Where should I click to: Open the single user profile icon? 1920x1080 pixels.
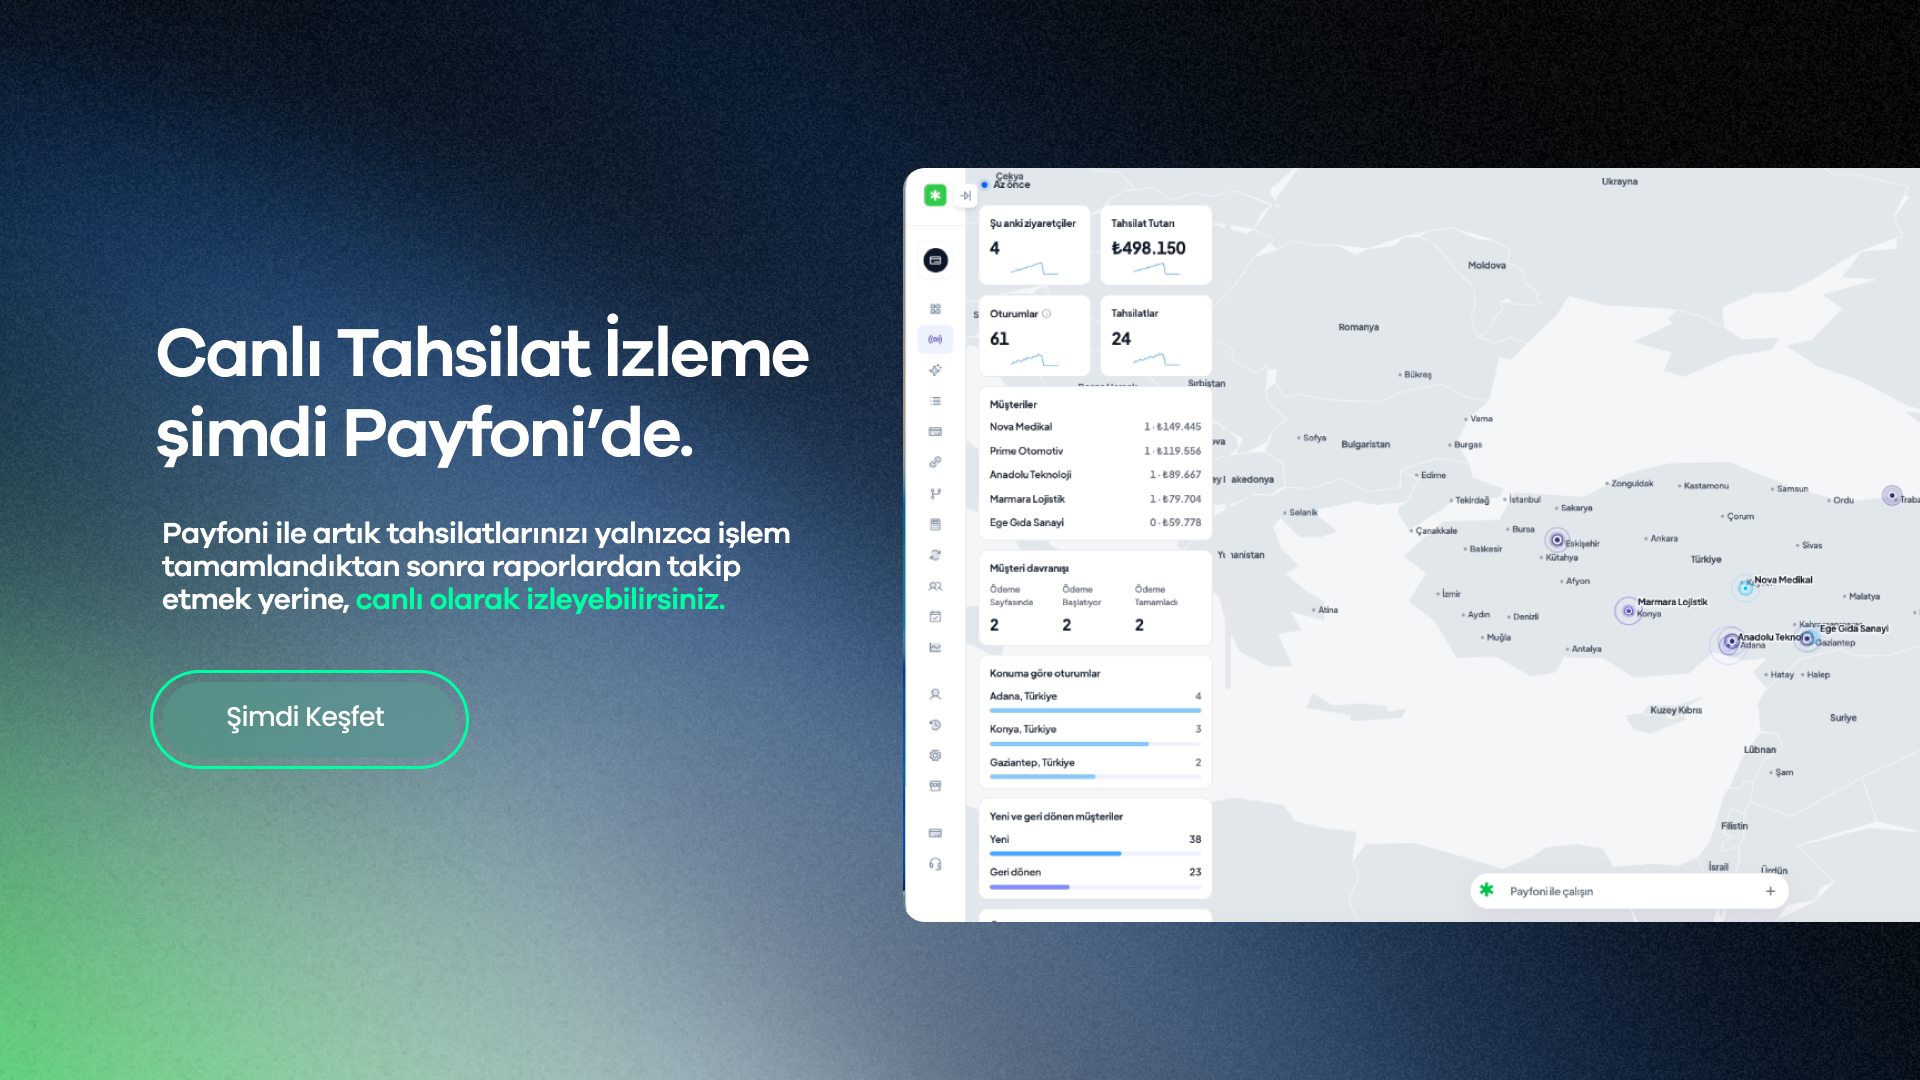935,694
